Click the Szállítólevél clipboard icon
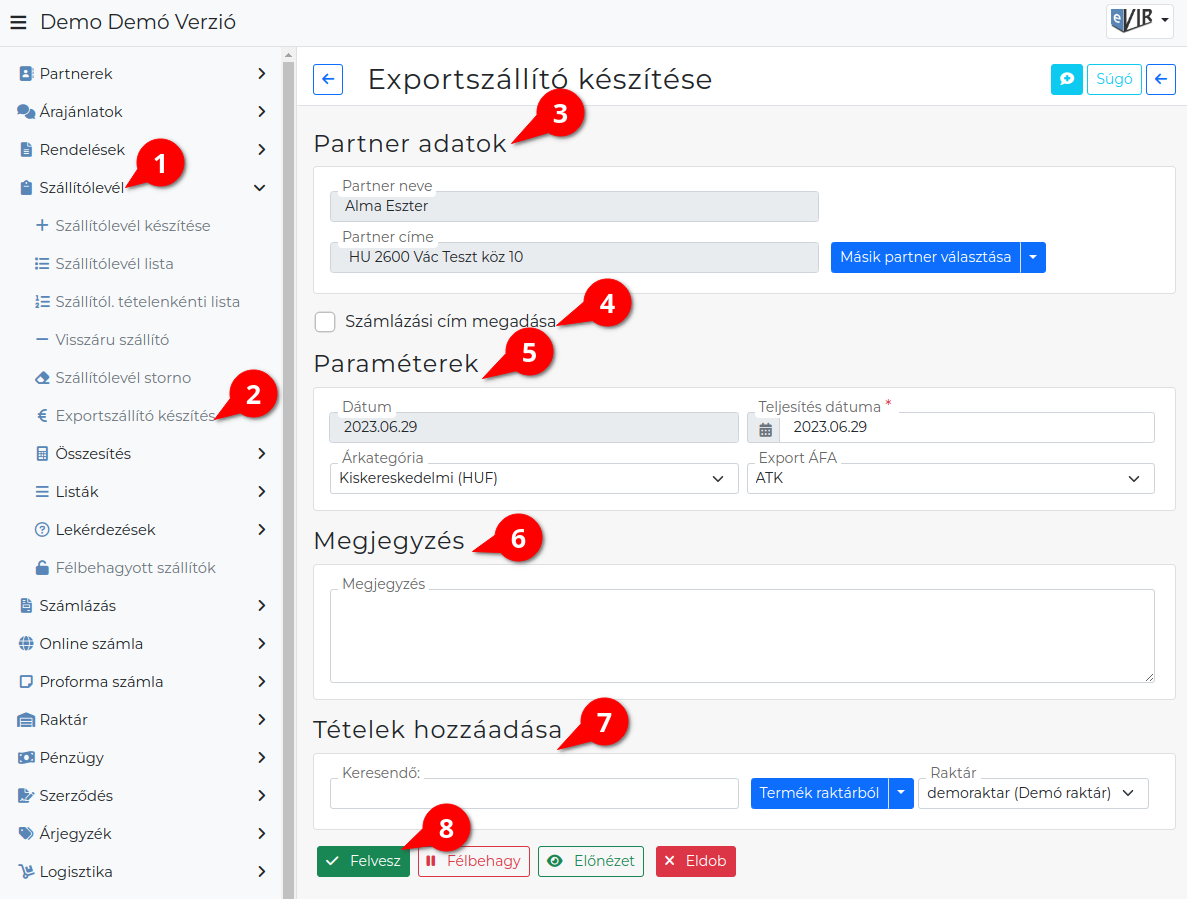 (26, 188)
